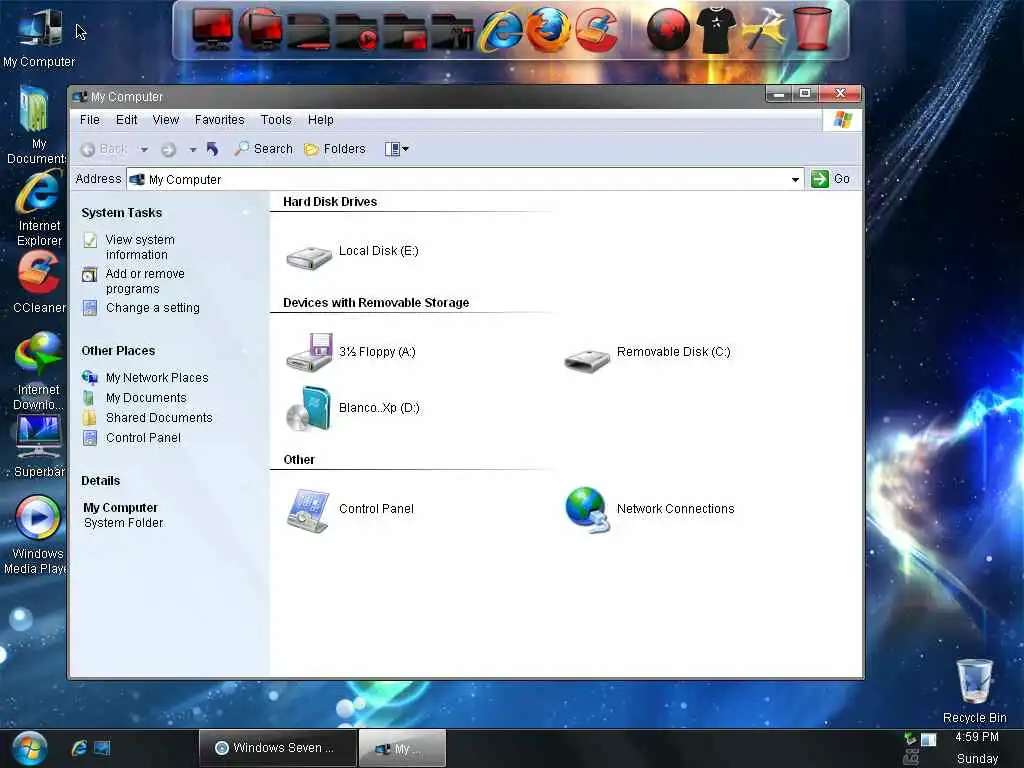
Task: Open the Forward button history dropdown
Action: (193, 150)
